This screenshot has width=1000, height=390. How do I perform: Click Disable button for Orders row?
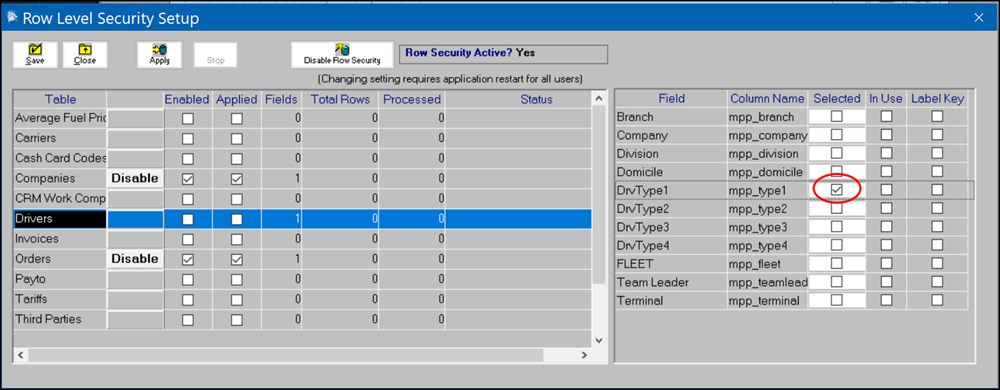click(x=135, y=259)
